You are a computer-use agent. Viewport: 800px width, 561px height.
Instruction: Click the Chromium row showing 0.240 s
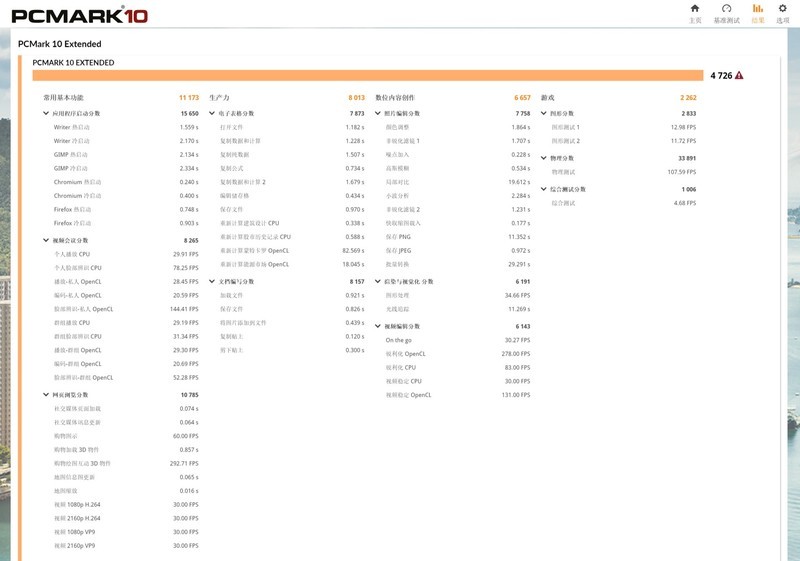click(126, 182)
